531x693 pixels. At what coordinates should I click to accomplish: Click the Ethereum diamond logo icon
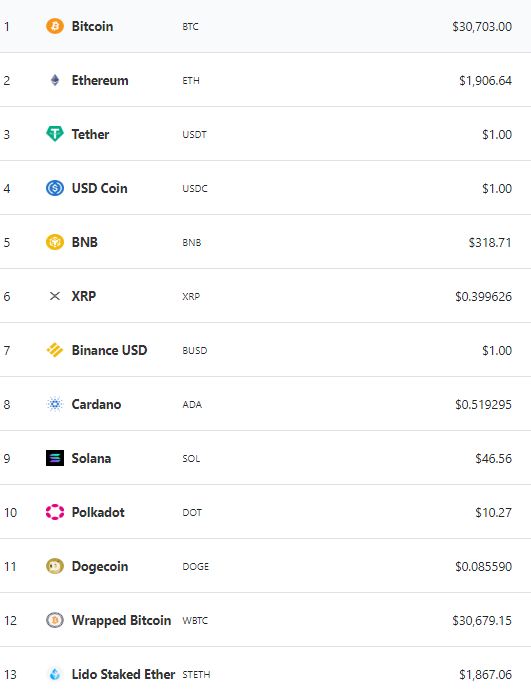55,80
